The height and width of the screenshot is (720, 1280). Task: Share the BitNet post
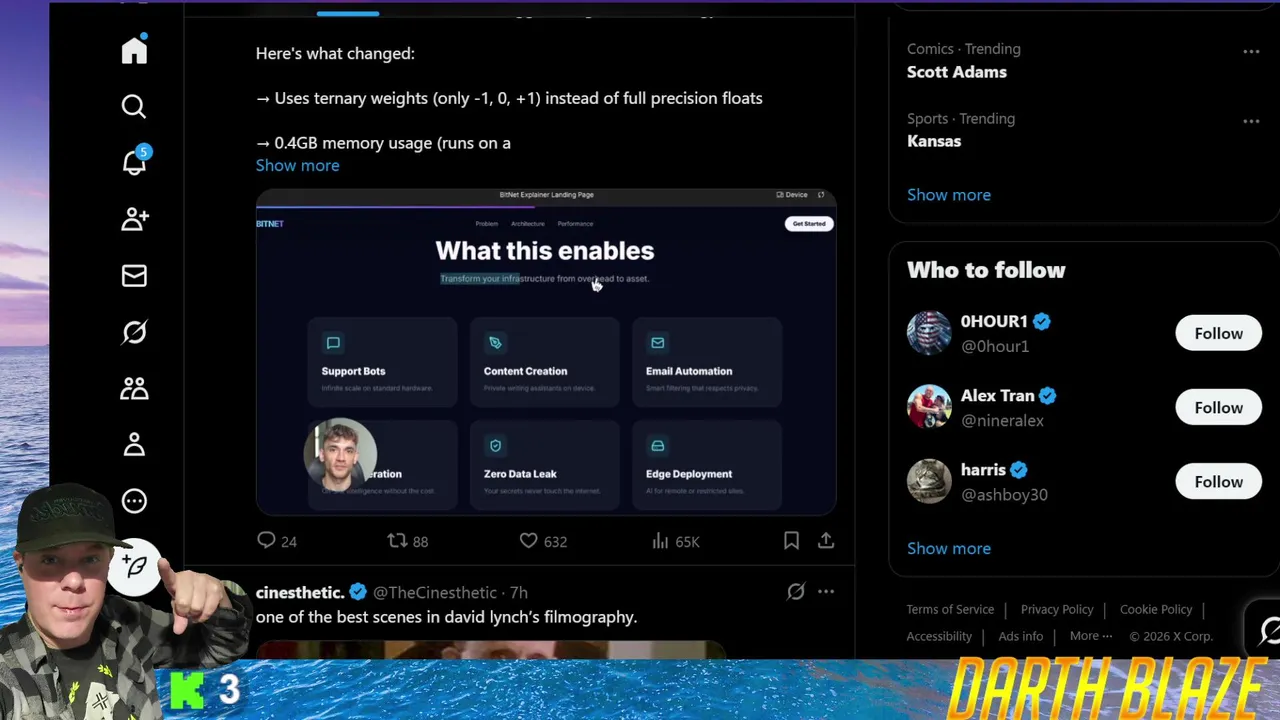pyautogui.click(x=826, y=541)
